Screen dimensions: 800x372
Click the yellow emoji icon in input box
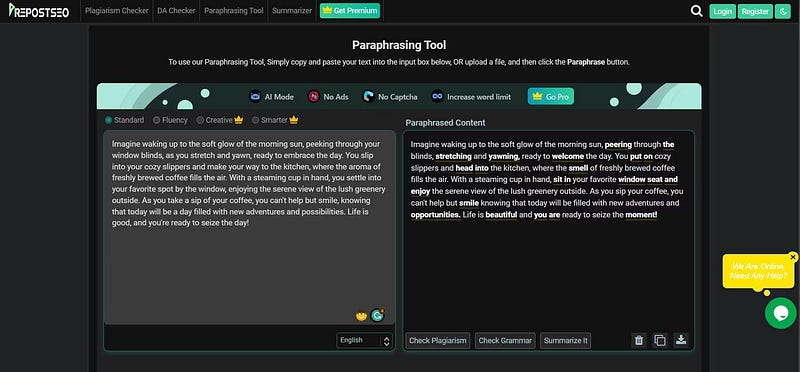361,316
